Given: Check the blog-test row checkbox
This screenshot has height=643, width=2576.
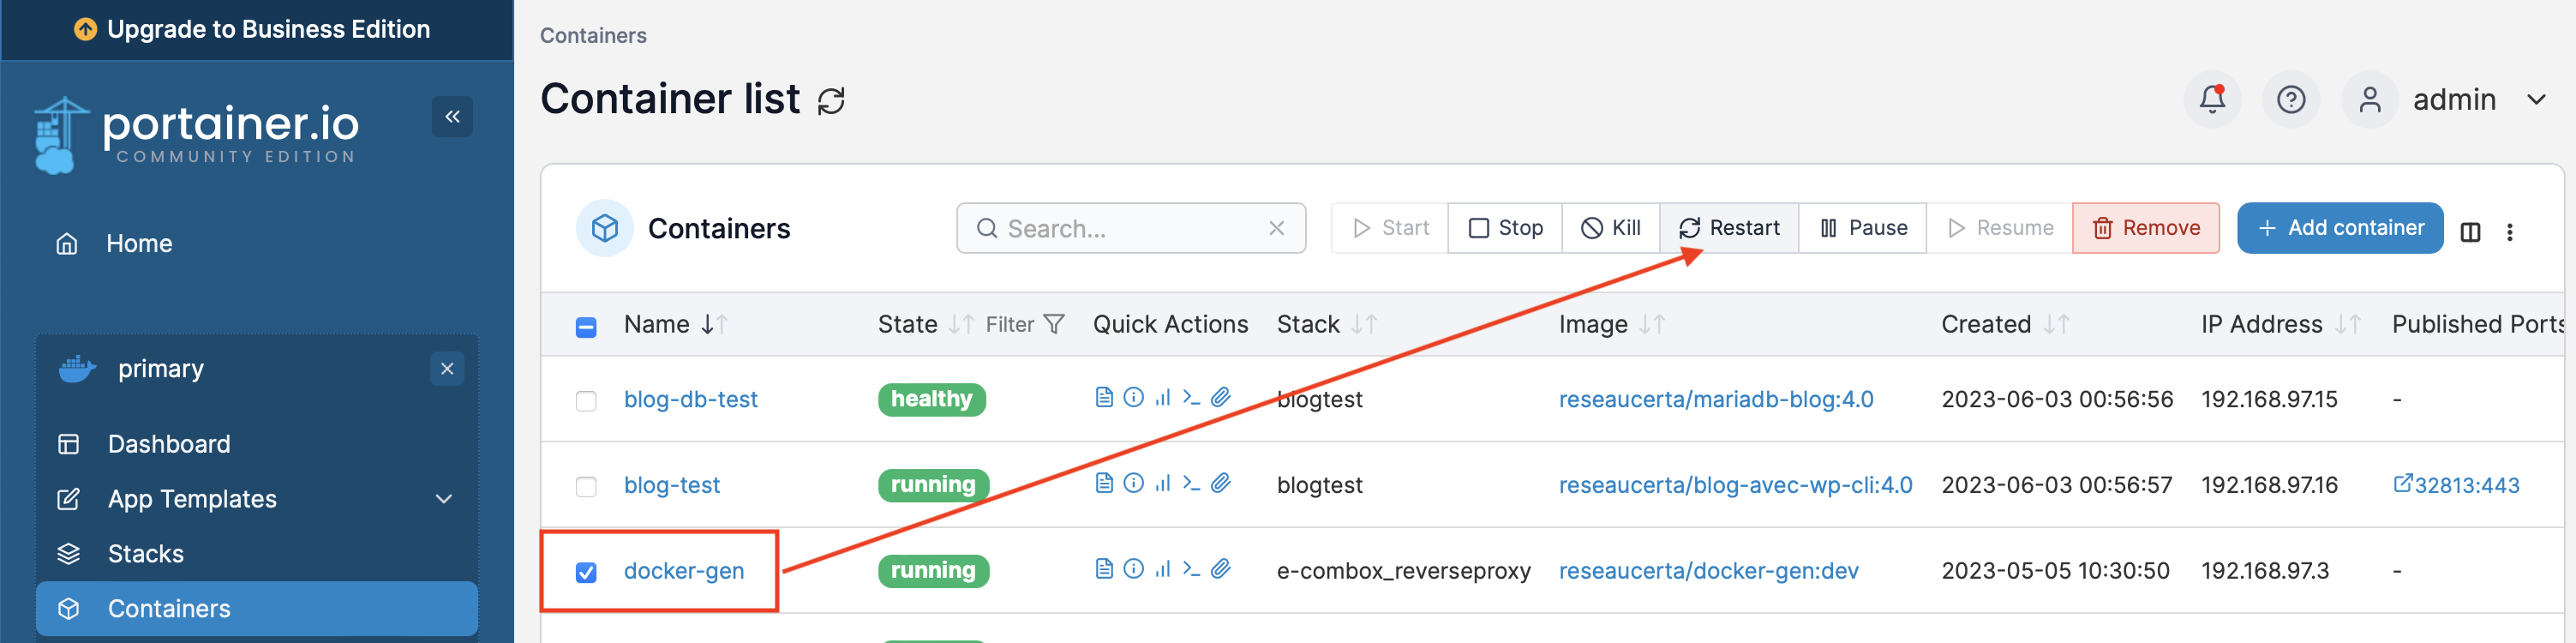Looking at the screenshot, I should click(586, 487).
